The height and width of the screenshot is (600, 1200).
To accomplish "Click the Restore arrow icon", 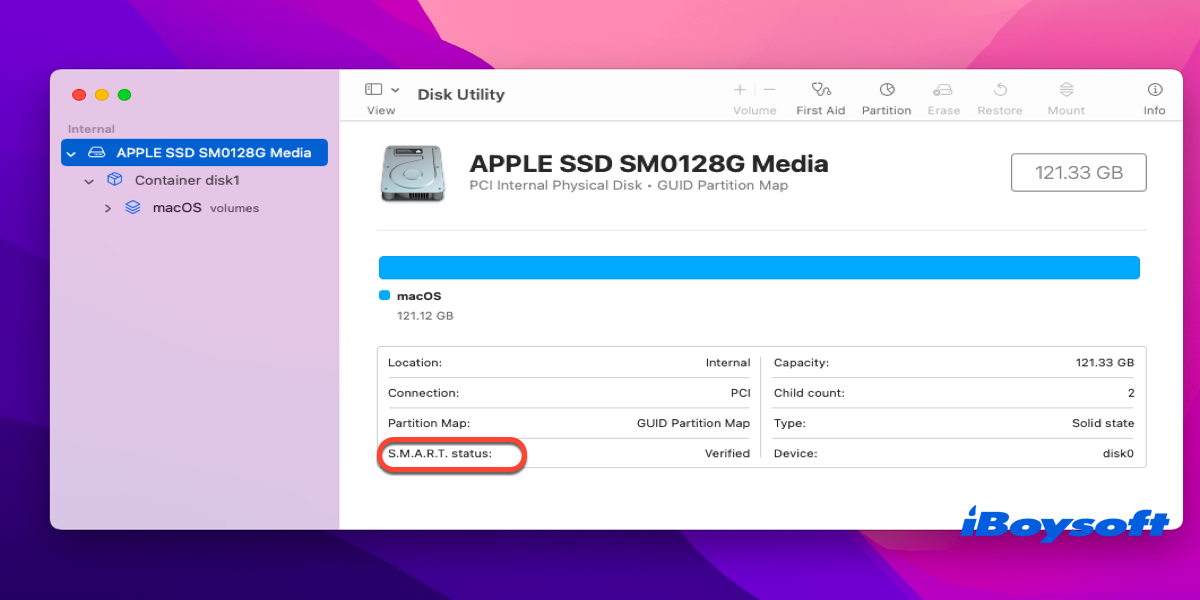I will 1001,90.
